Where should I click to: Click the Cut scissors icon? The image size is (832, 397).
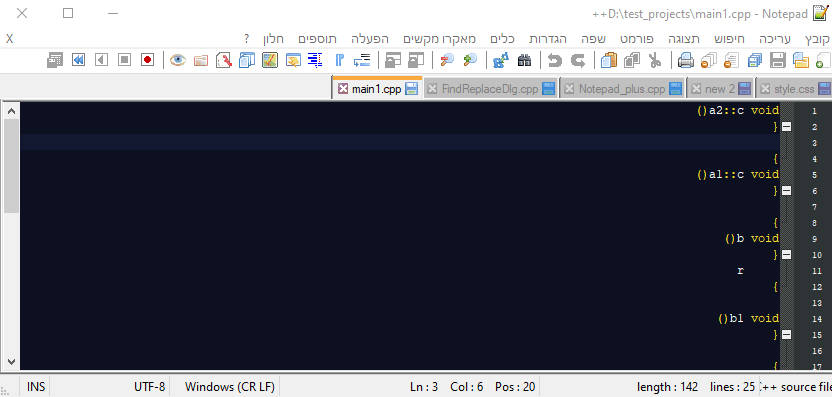655,60
